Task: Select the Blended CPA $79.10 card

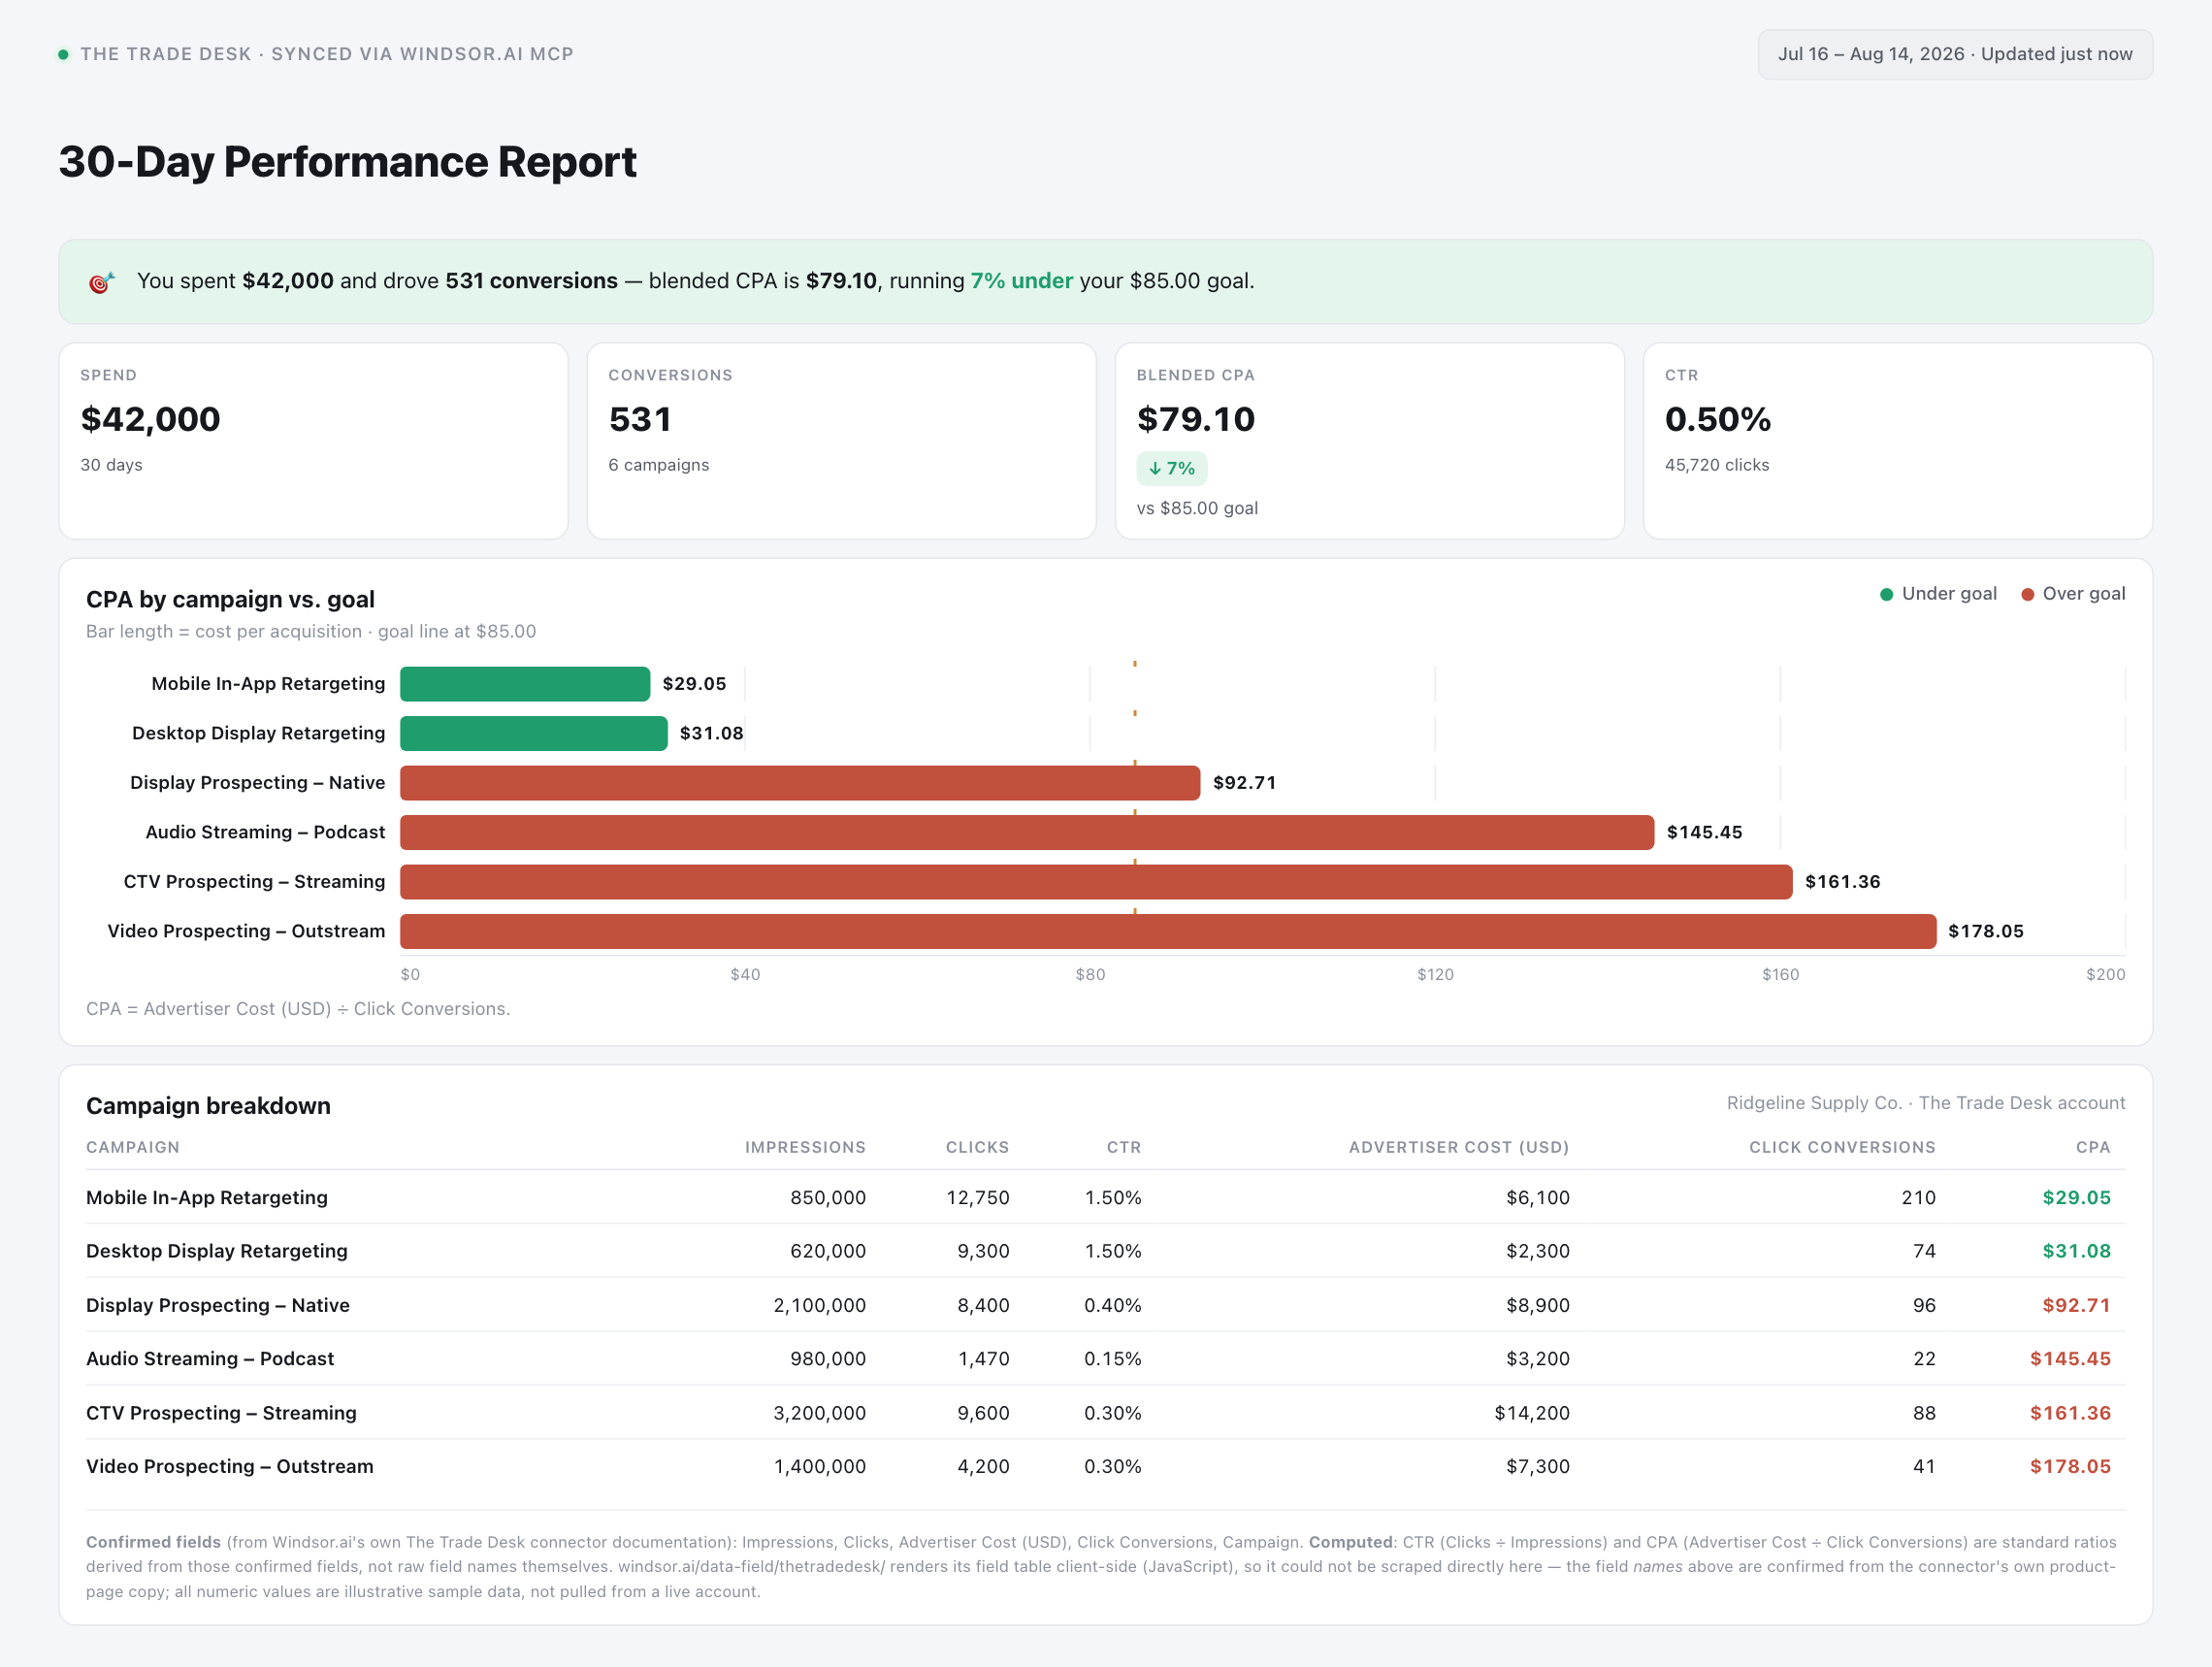Action: [x=1369, y=441]
